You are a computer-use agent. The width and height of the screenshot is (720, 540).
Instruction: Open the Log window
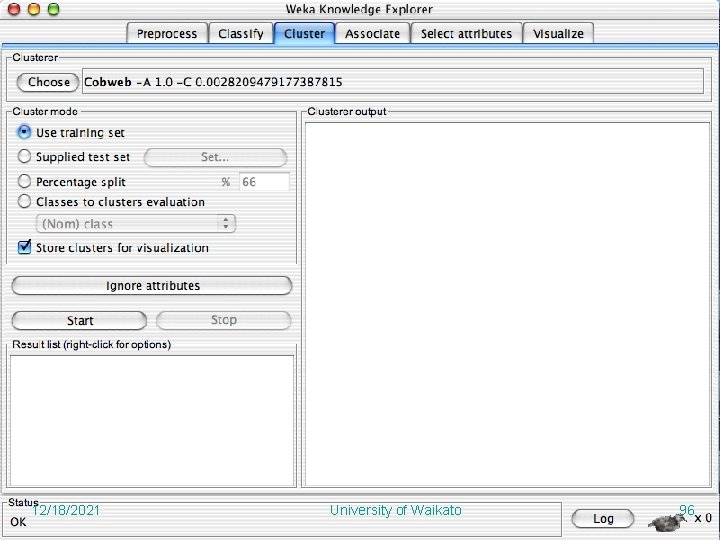(603, 519)
